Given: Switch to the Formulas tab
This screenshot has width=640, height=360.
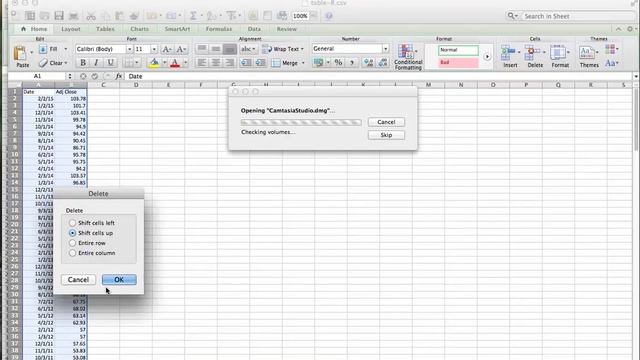Looking at the screenshot, I should pyautogui.click(x=219, y=29).
